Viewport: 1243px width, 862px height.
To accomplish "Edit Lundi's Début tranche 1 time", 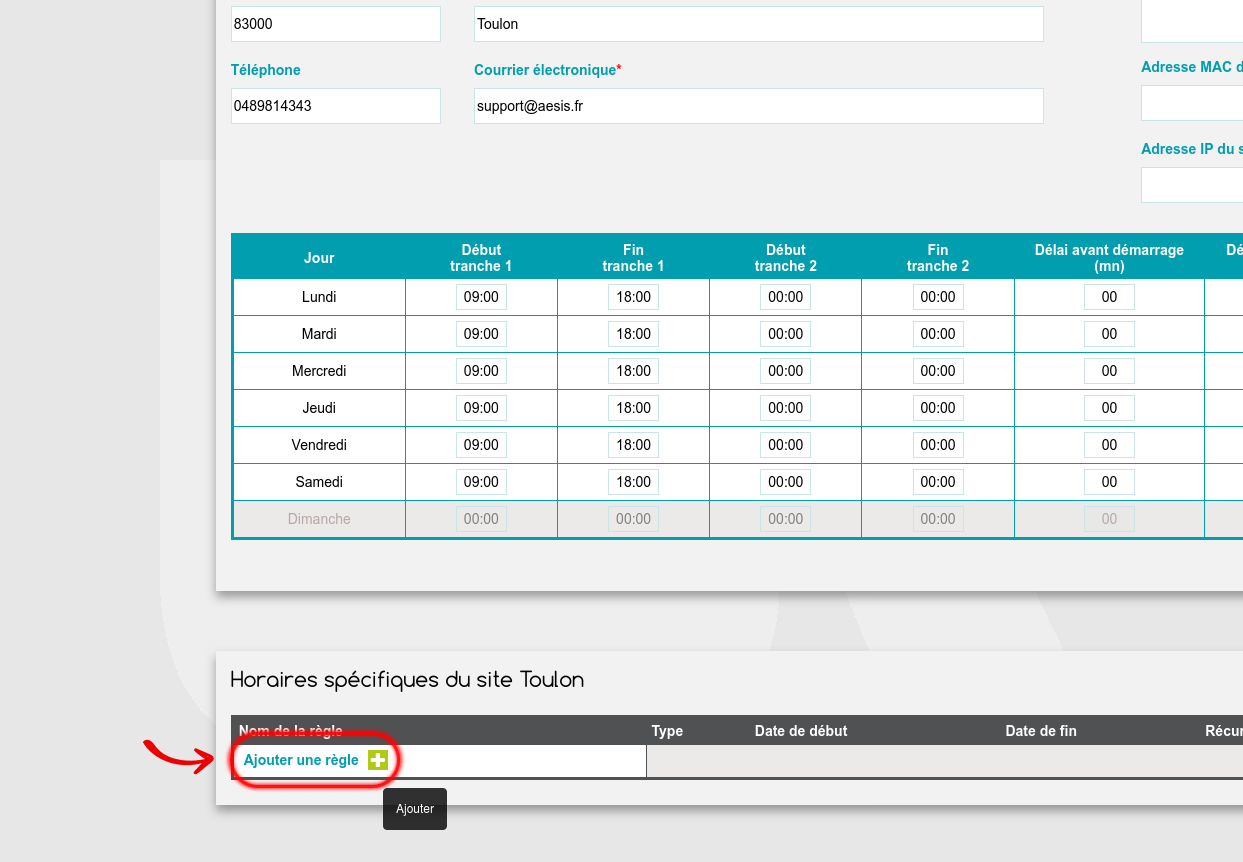I will pos(481,297).
